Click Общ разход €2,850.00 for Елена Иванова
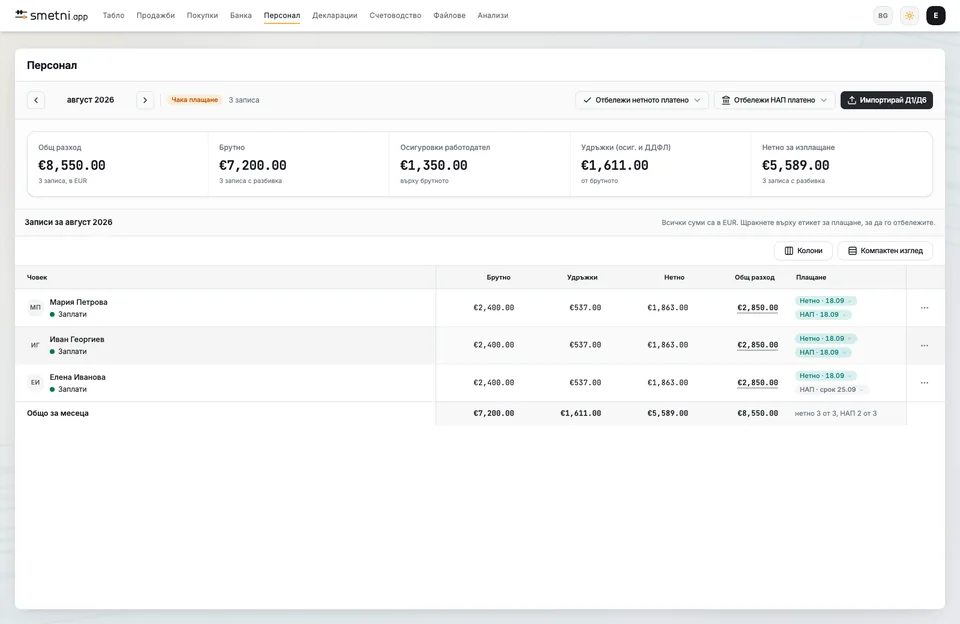 [x=757, y=383]
